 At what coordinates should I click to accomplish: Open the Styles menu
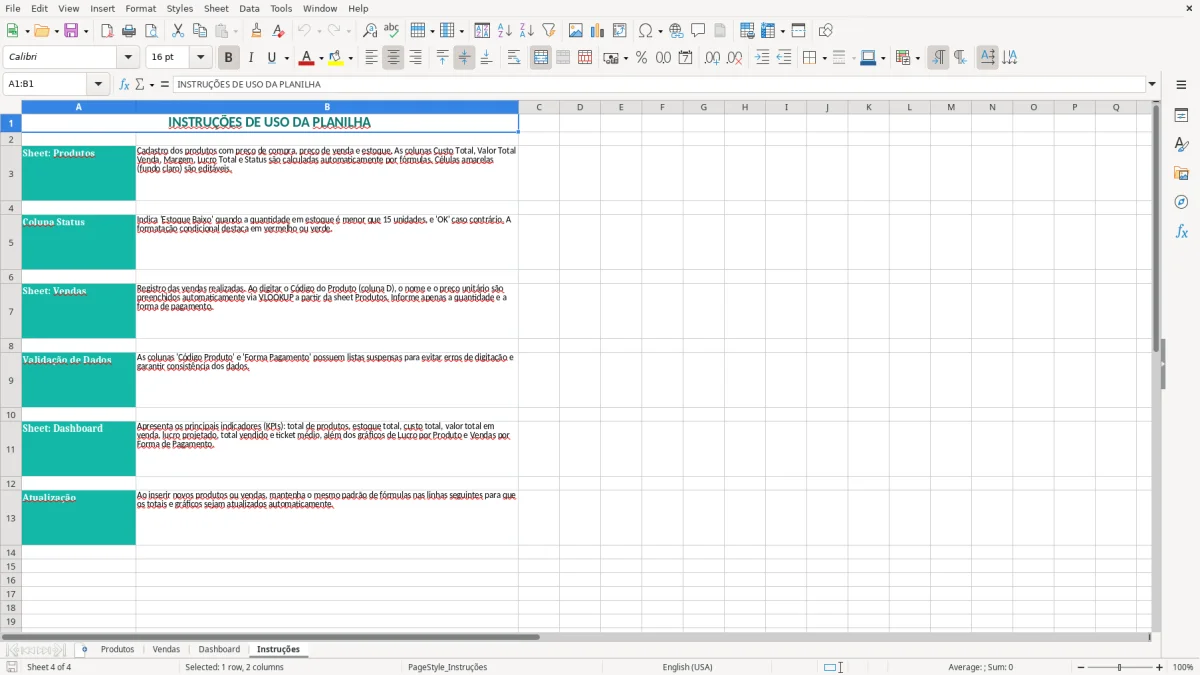pos(180,8)
